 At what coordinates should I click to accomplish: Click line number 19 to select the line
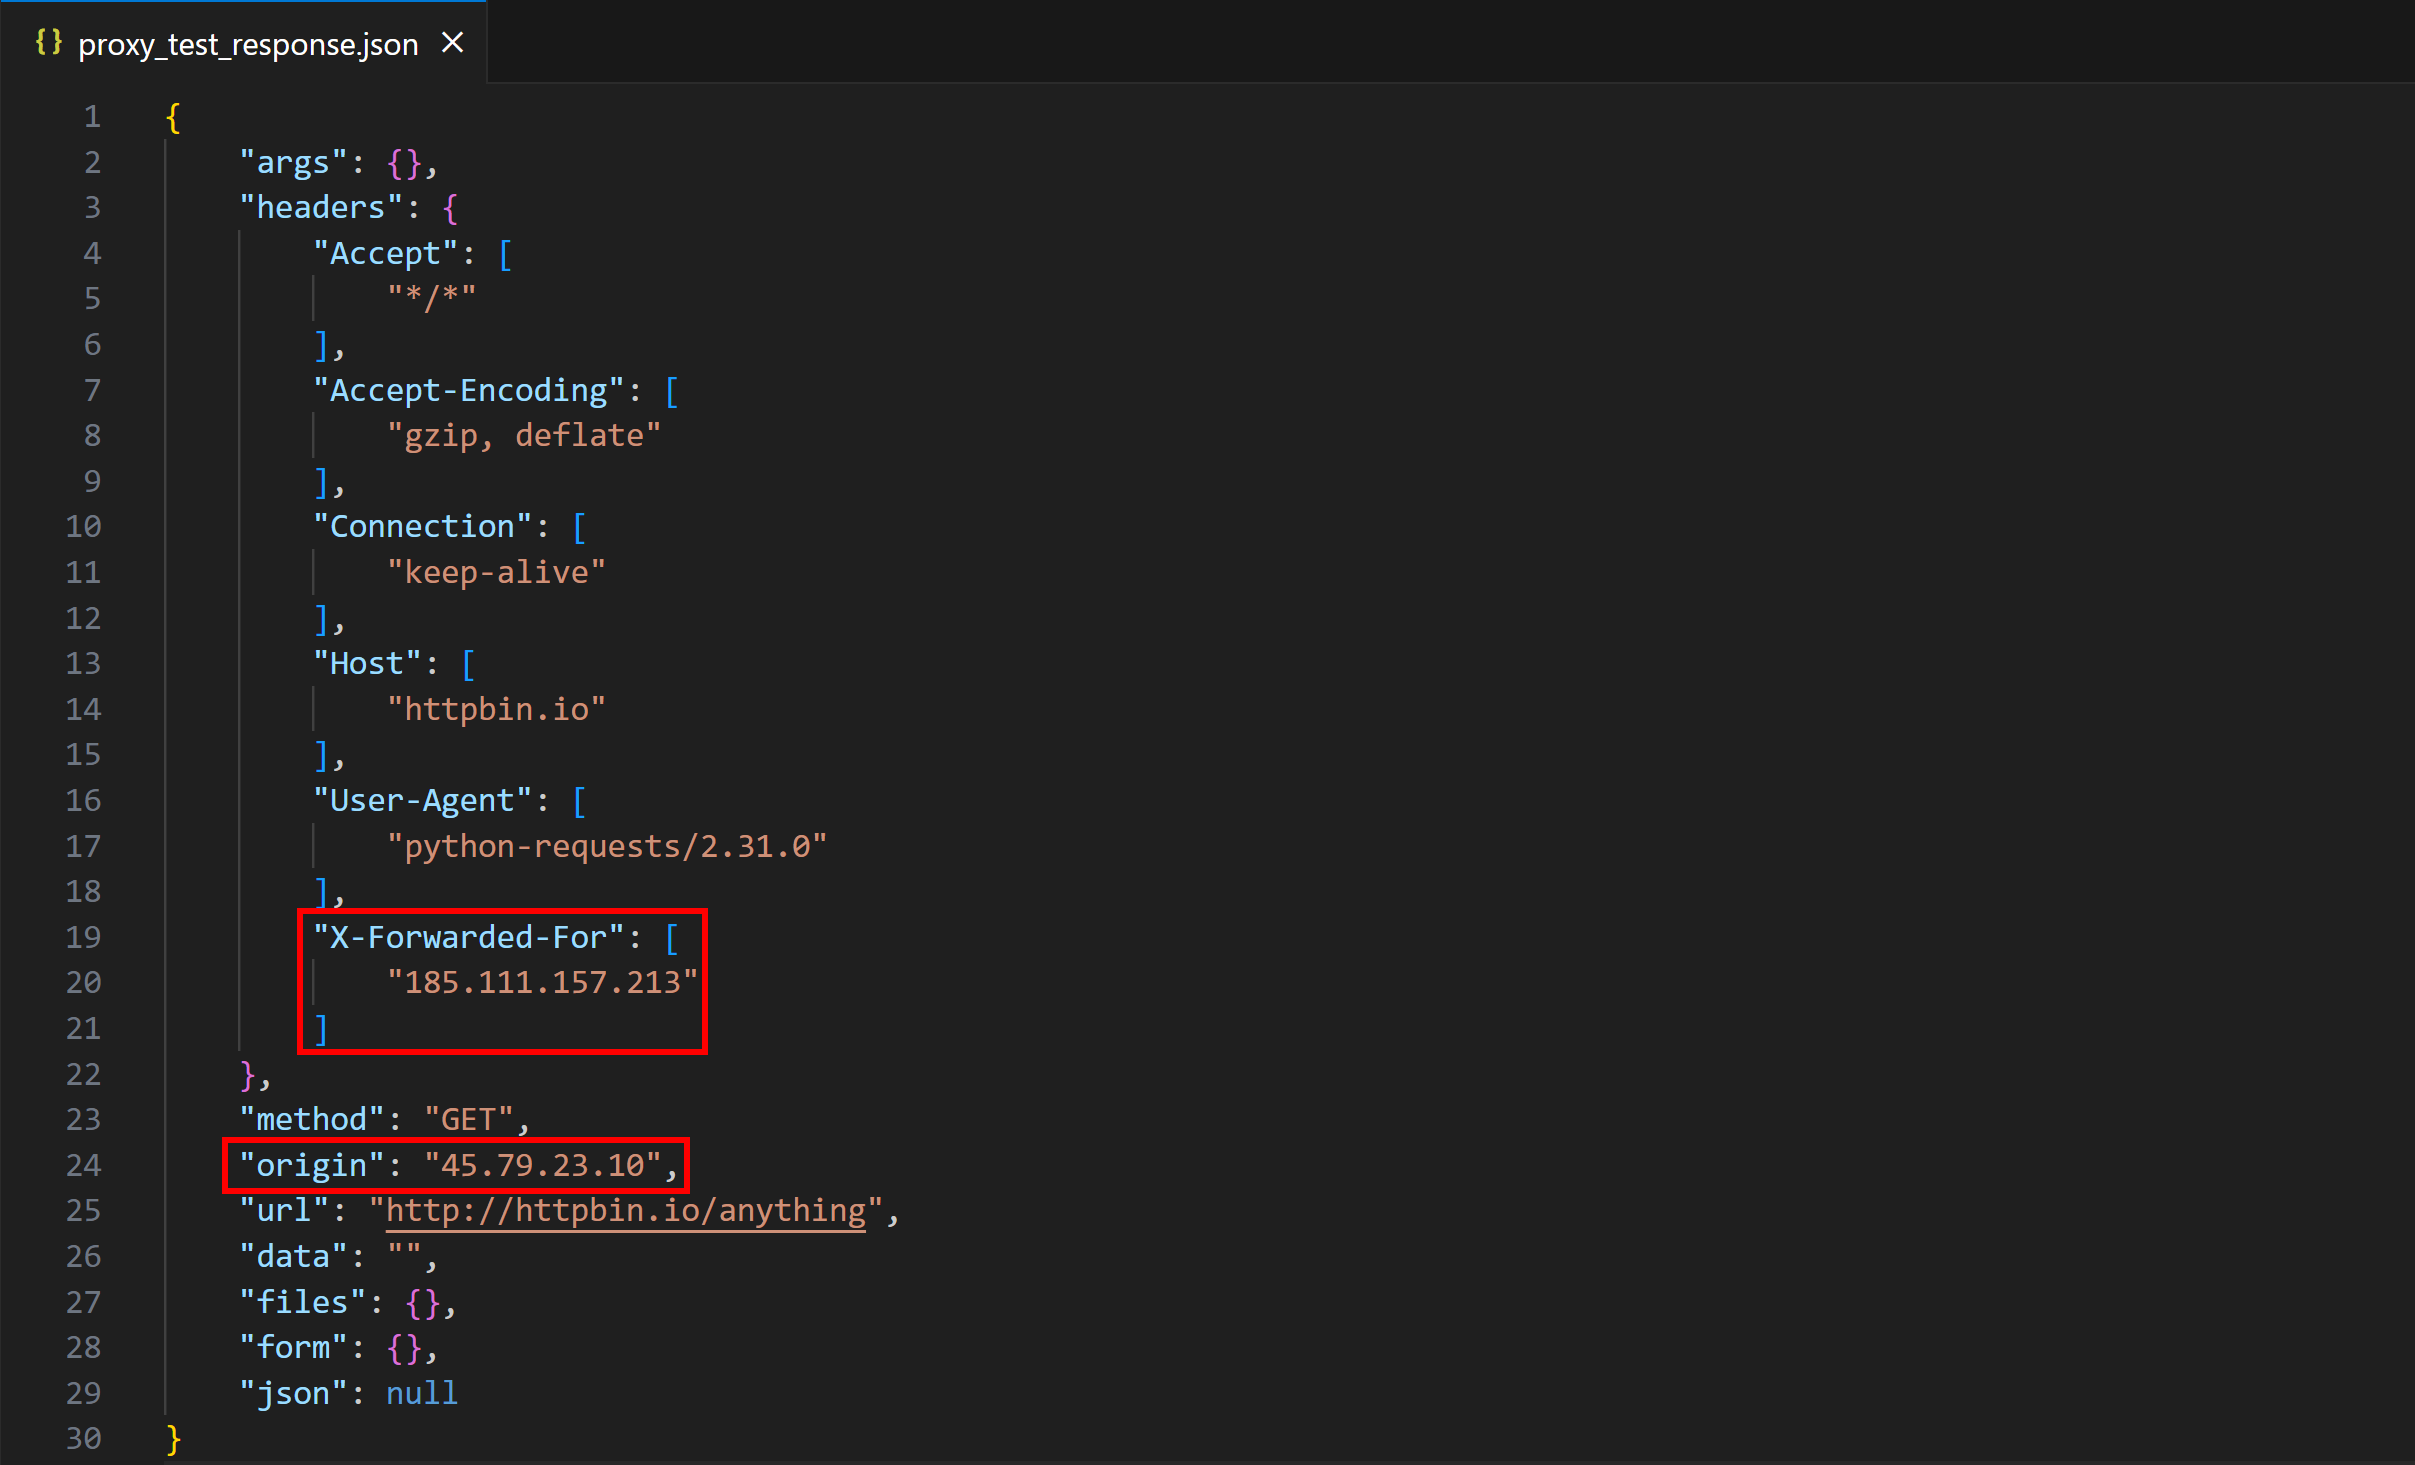pos(85,936)
